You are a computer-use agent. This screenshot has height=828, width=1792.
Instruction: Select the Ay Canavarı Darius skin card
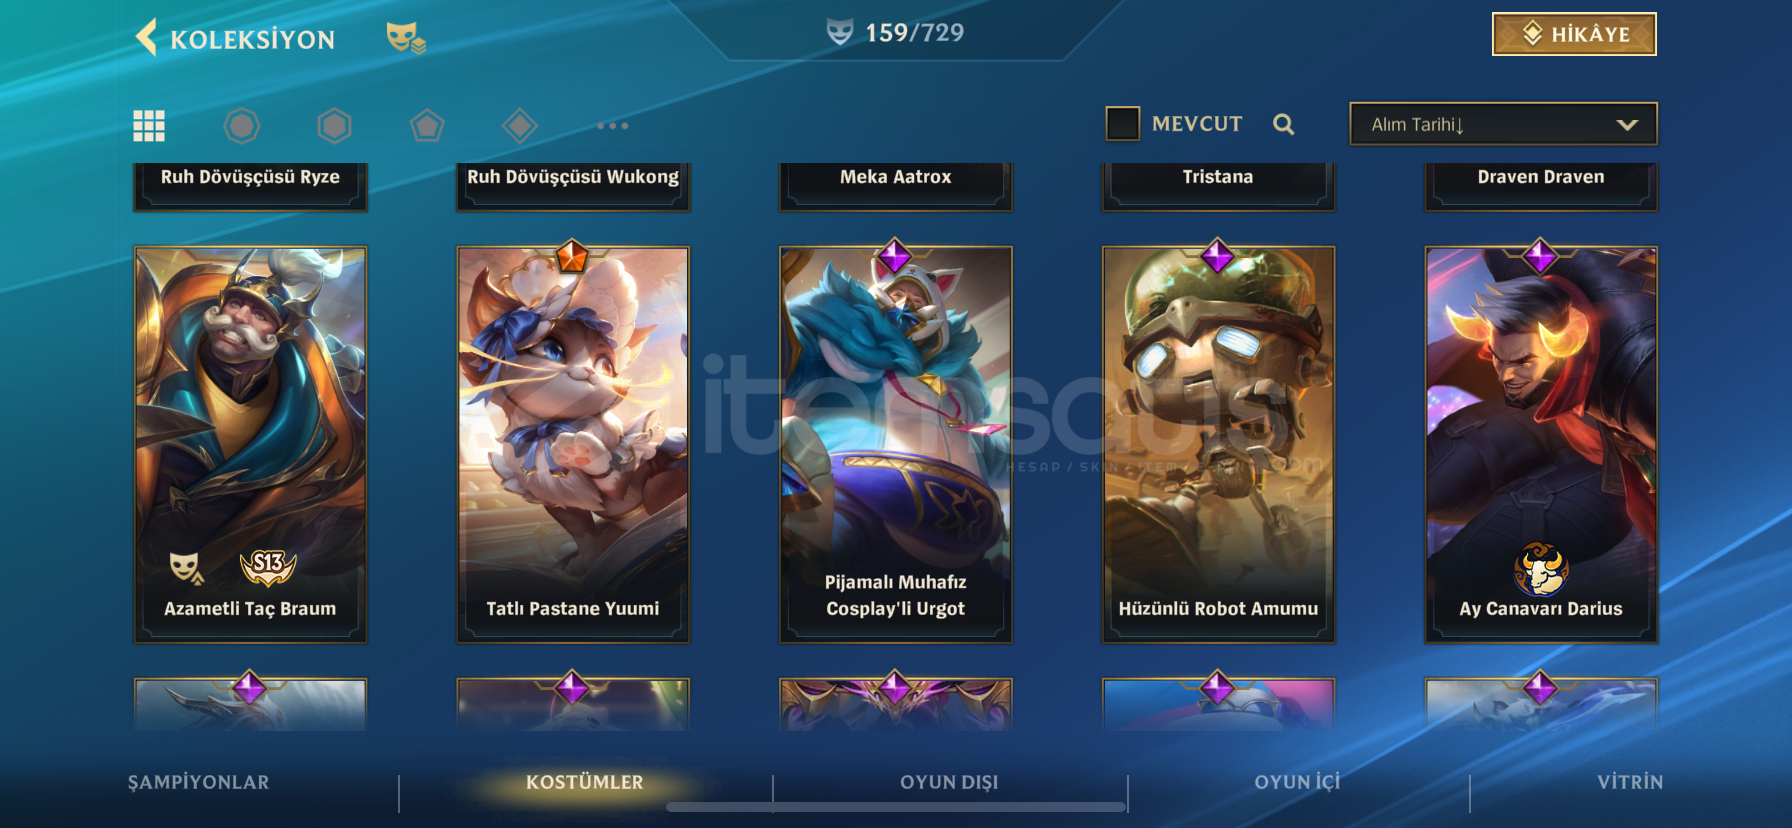coord(1541,444)
